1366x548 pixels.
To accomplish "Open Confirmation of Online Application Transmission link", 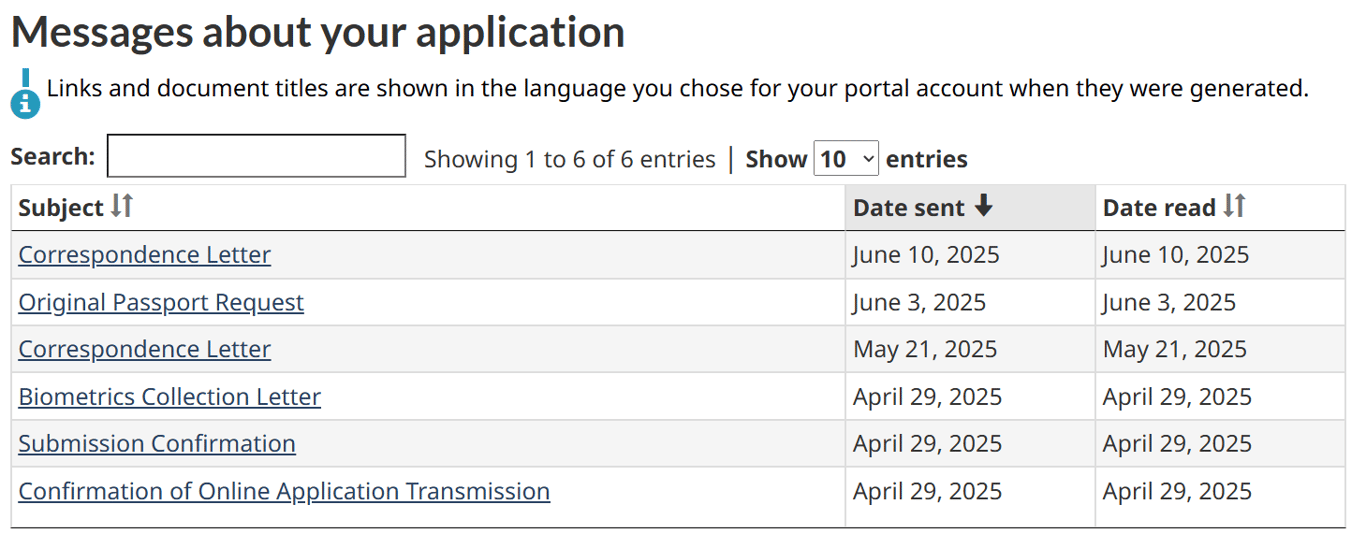I will tap(284, 491).
